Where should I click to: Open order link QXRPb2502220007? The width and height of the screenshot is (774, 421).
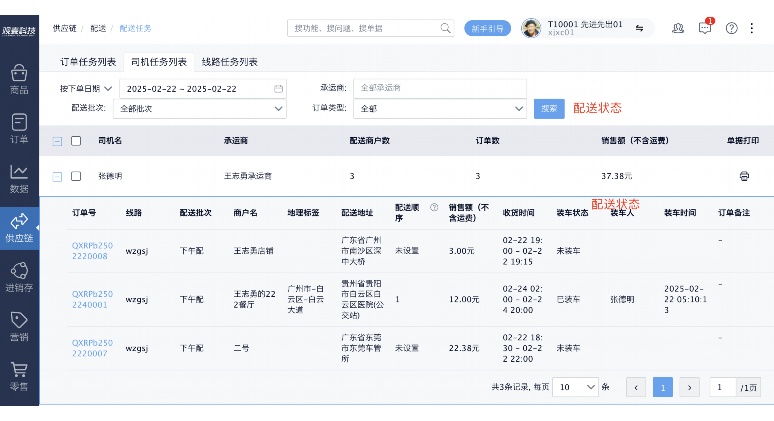(92, 348)
